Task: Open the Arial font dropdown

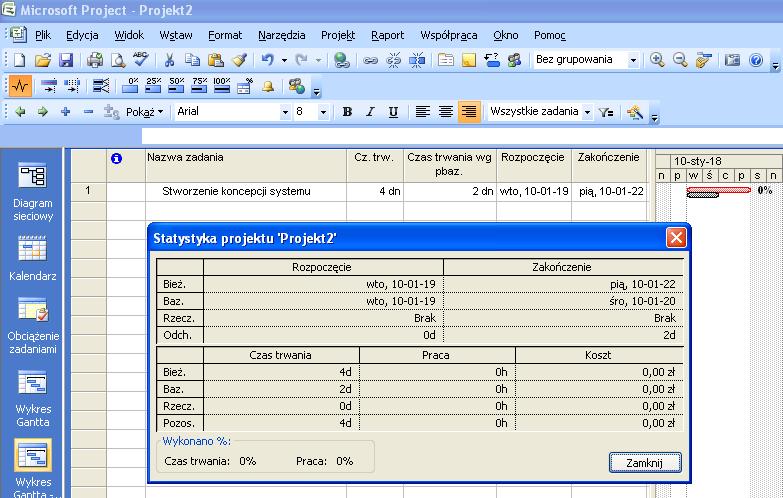Action: [285, 112]
